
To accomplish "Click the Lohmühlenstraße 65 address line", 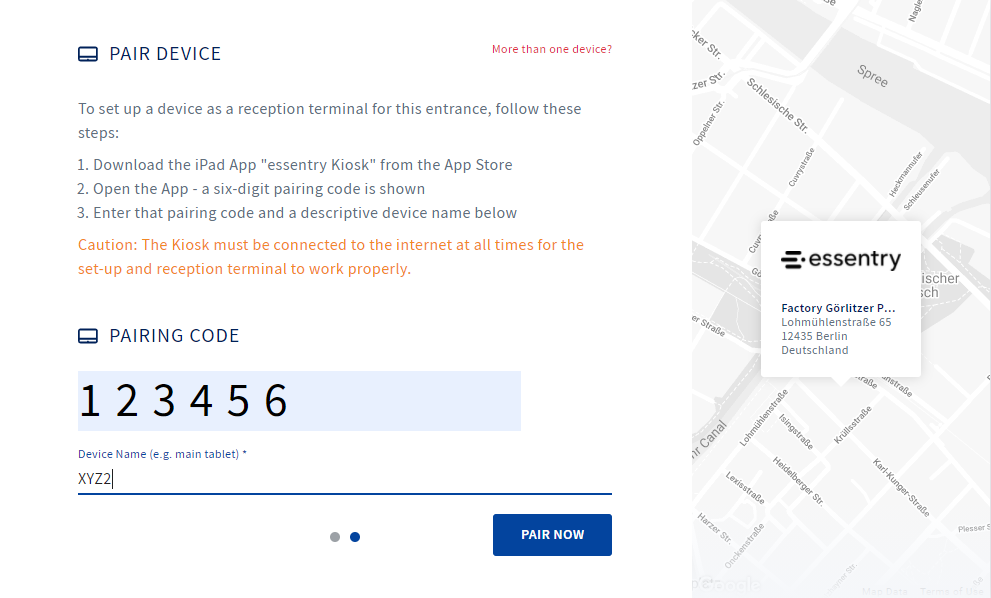I will pos(836,322).
